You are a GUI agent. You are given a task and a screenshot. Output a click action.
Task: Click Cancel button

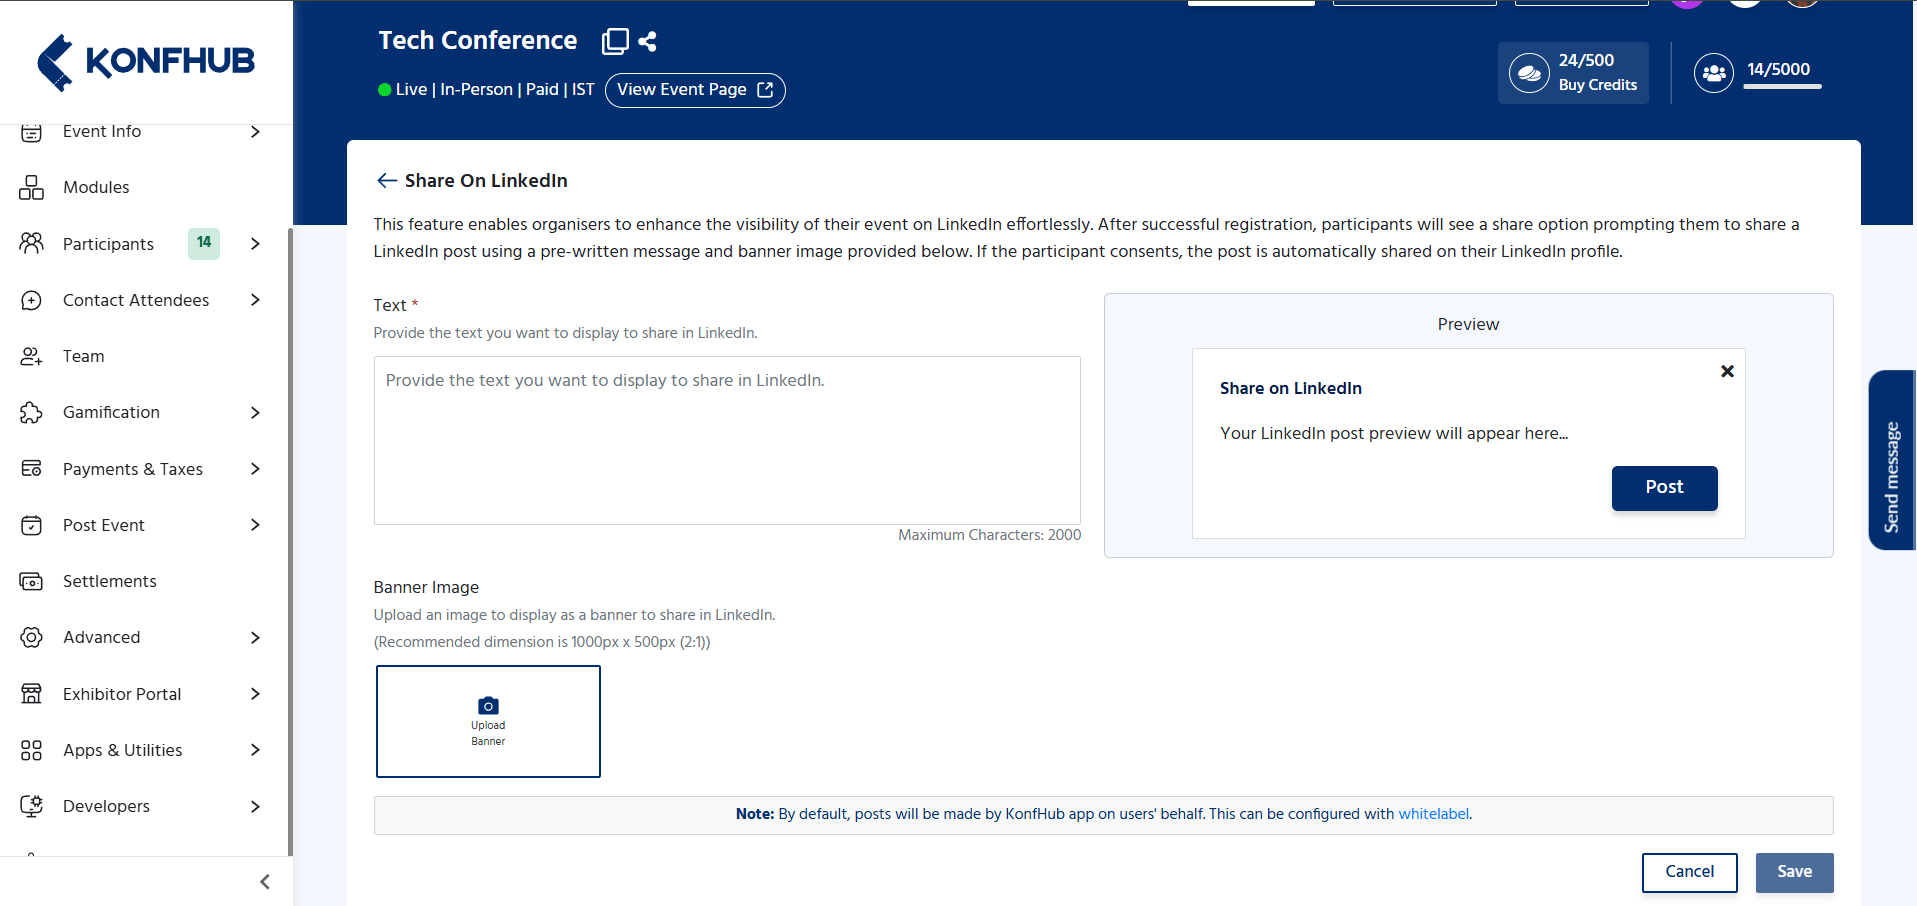point(1689,872)
